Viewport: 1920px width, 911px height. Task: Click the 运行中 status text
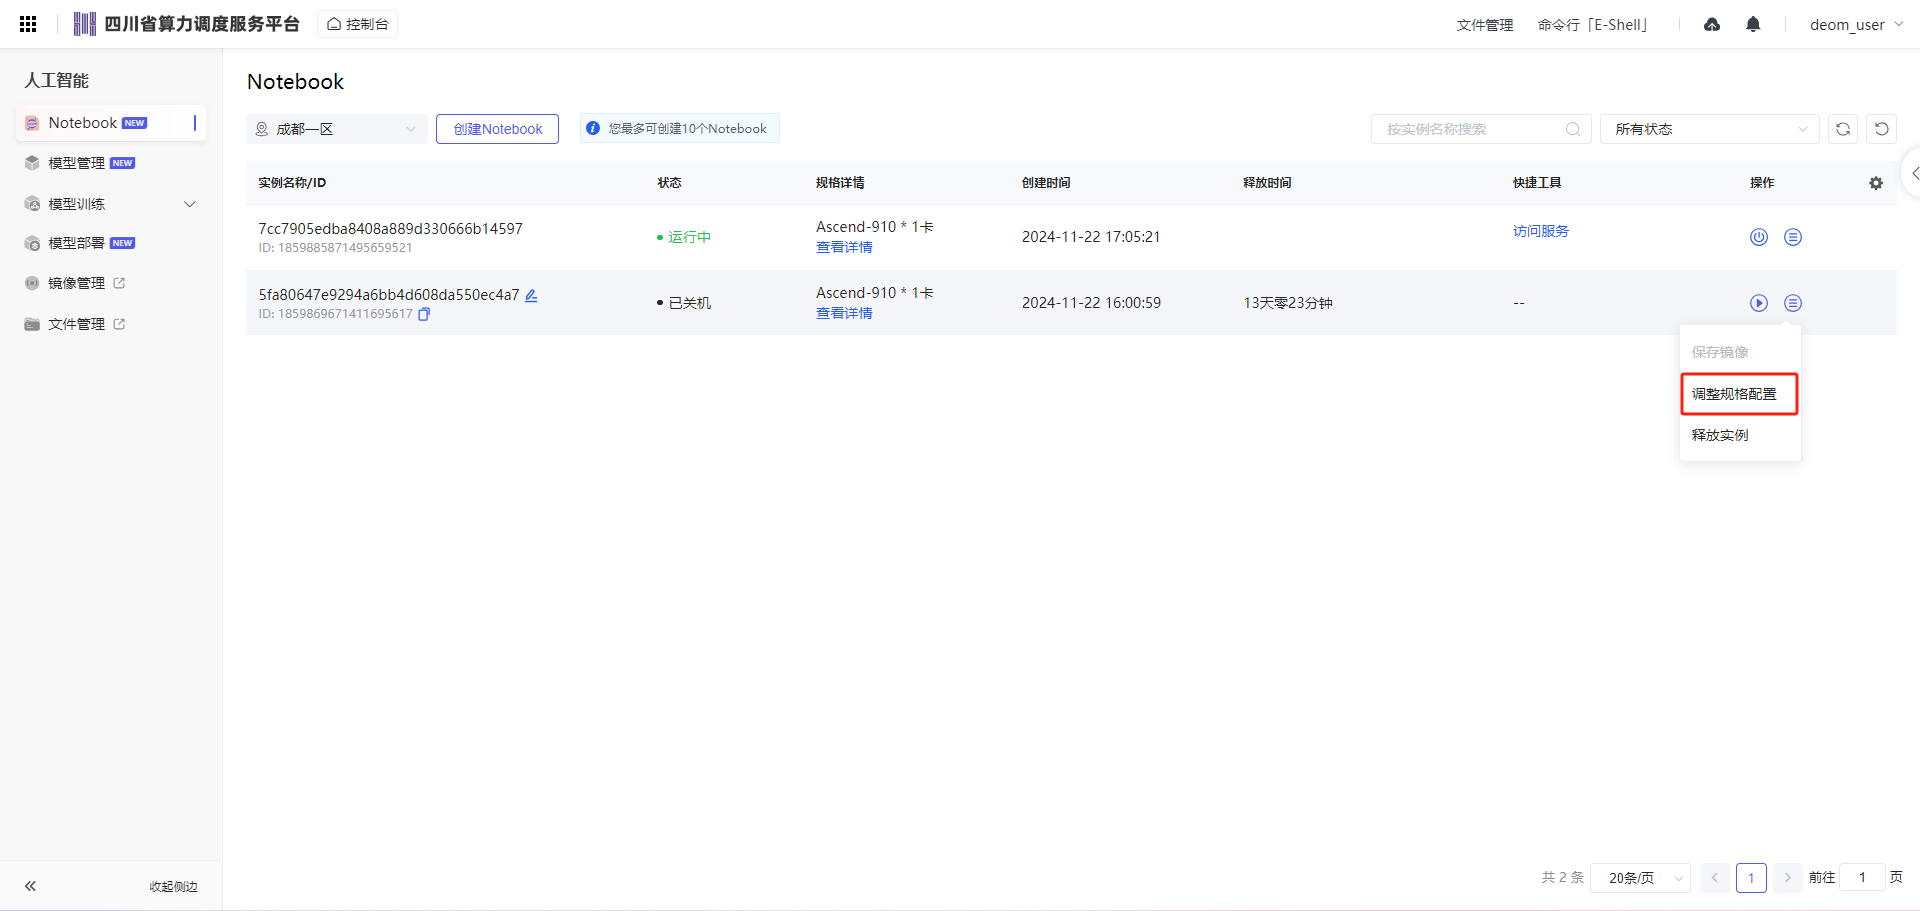tap(689, 237)
